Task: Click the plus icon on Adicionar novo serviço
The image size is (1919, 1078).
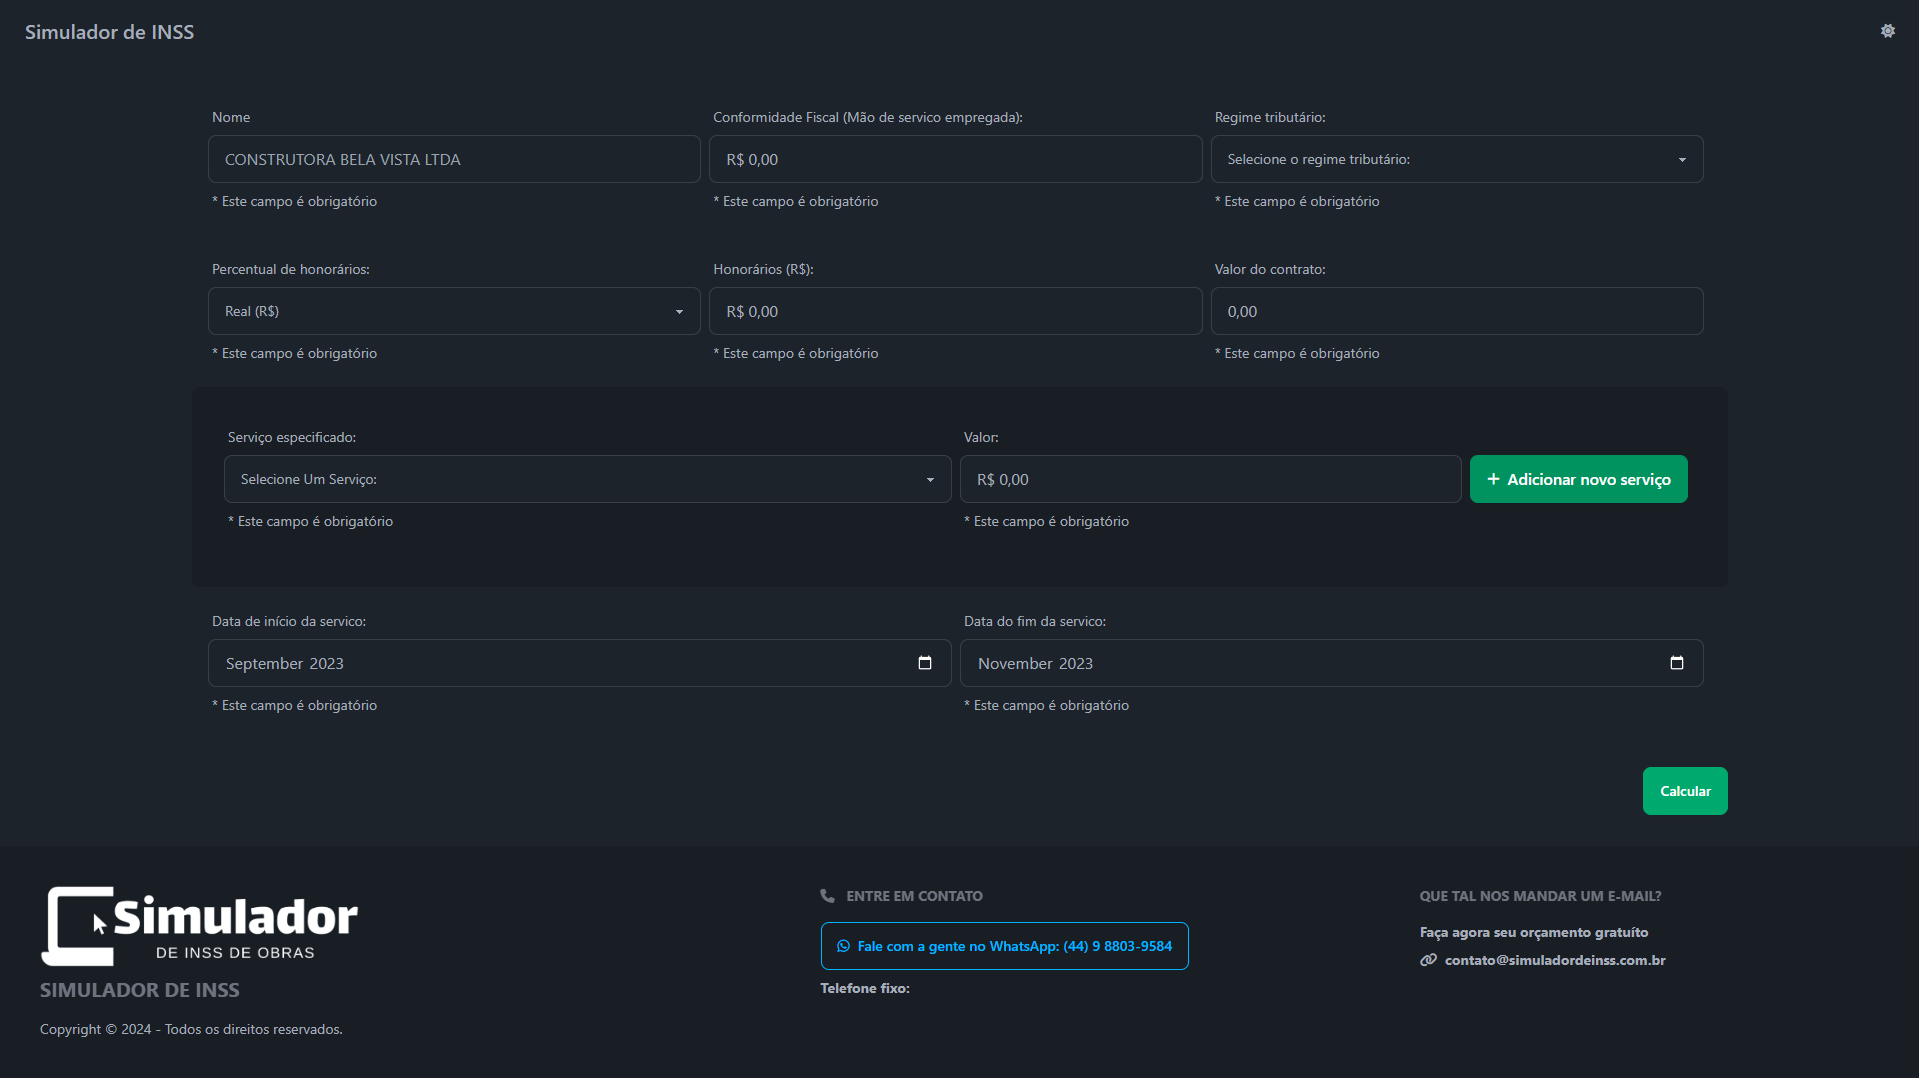Action: pyautogui.click(x=1493, y=479)
